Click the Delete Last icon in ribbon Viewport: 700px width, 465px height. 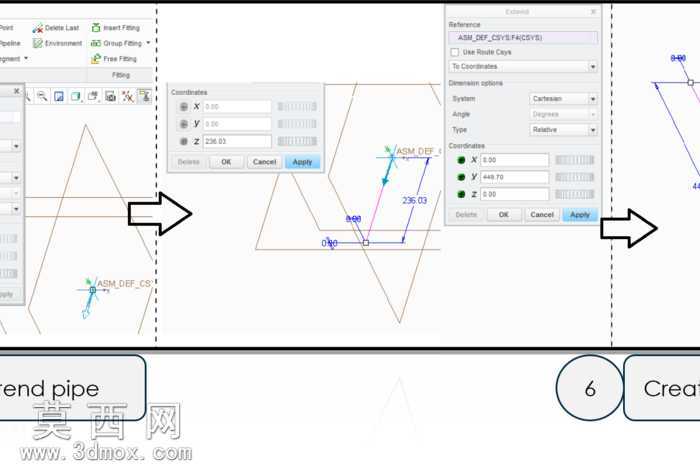(x=38, y=28)
